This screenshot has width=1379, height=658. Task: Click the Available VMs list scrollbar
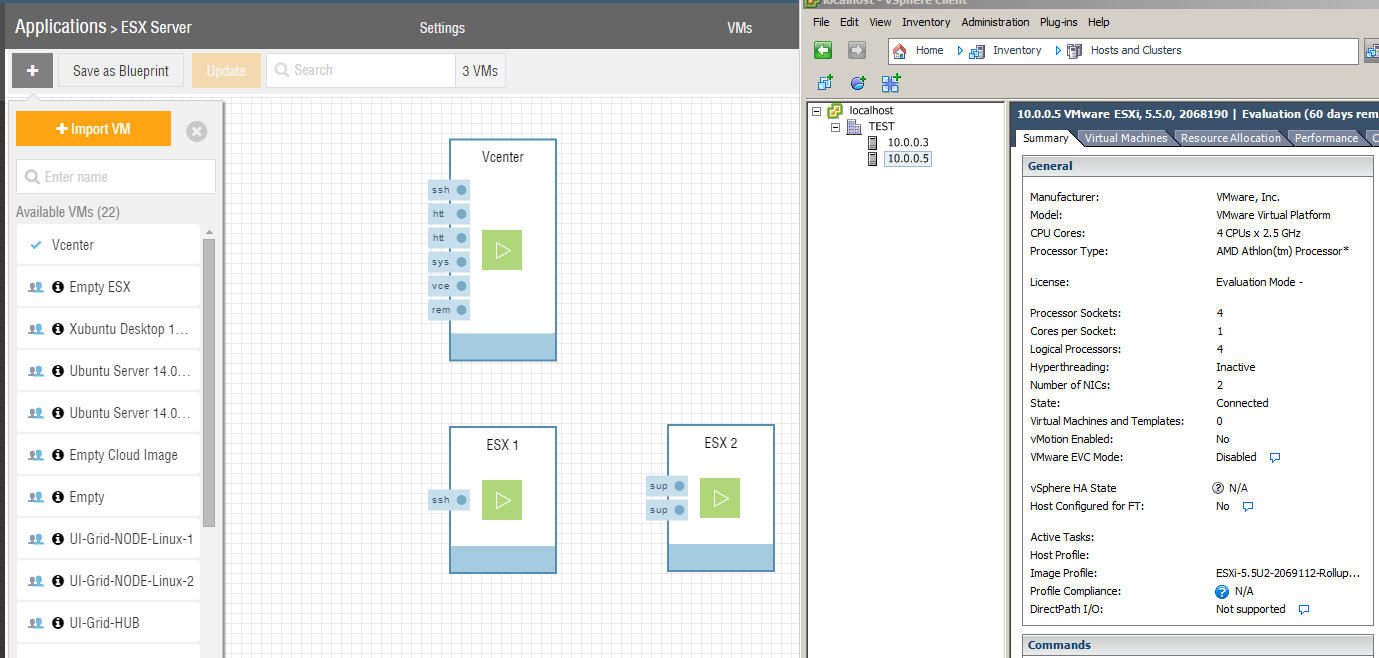[209, 380]
